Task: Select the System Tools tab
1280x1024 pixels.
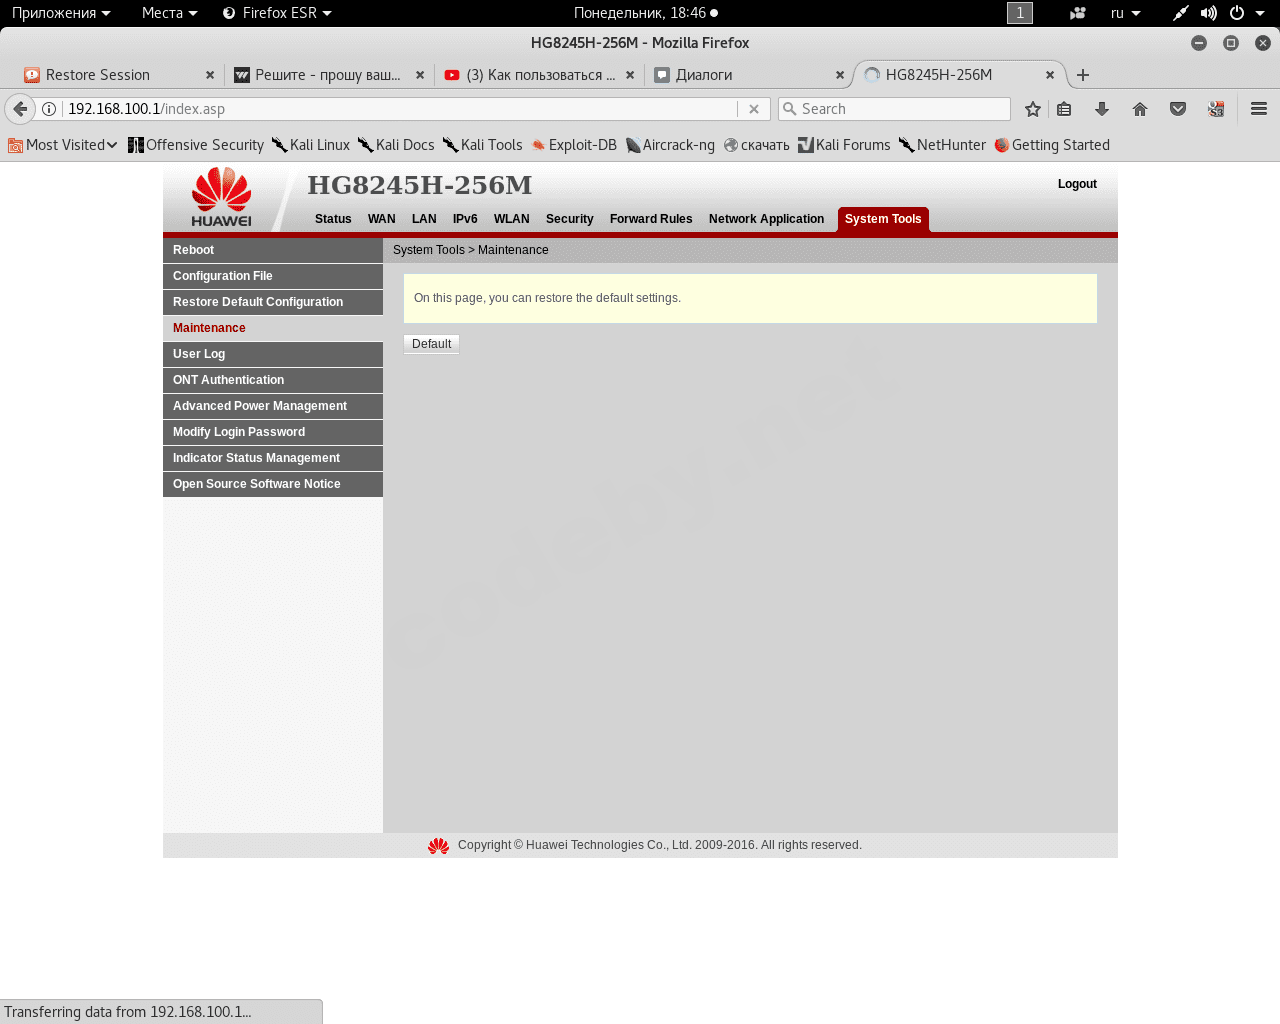Action: click(883, 219)
